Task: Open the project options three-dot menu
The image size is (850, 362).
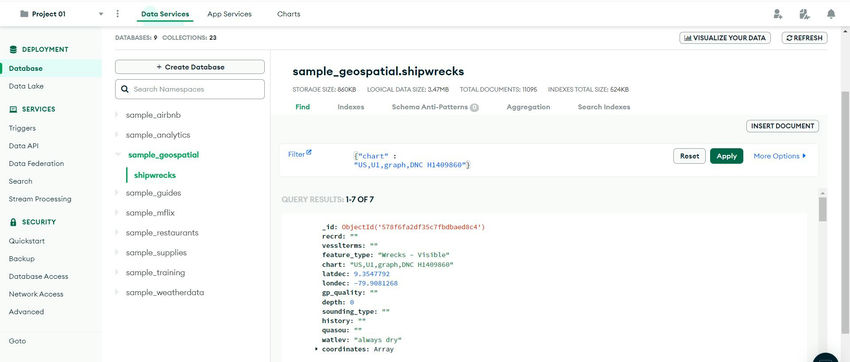Action: (118, 14)
